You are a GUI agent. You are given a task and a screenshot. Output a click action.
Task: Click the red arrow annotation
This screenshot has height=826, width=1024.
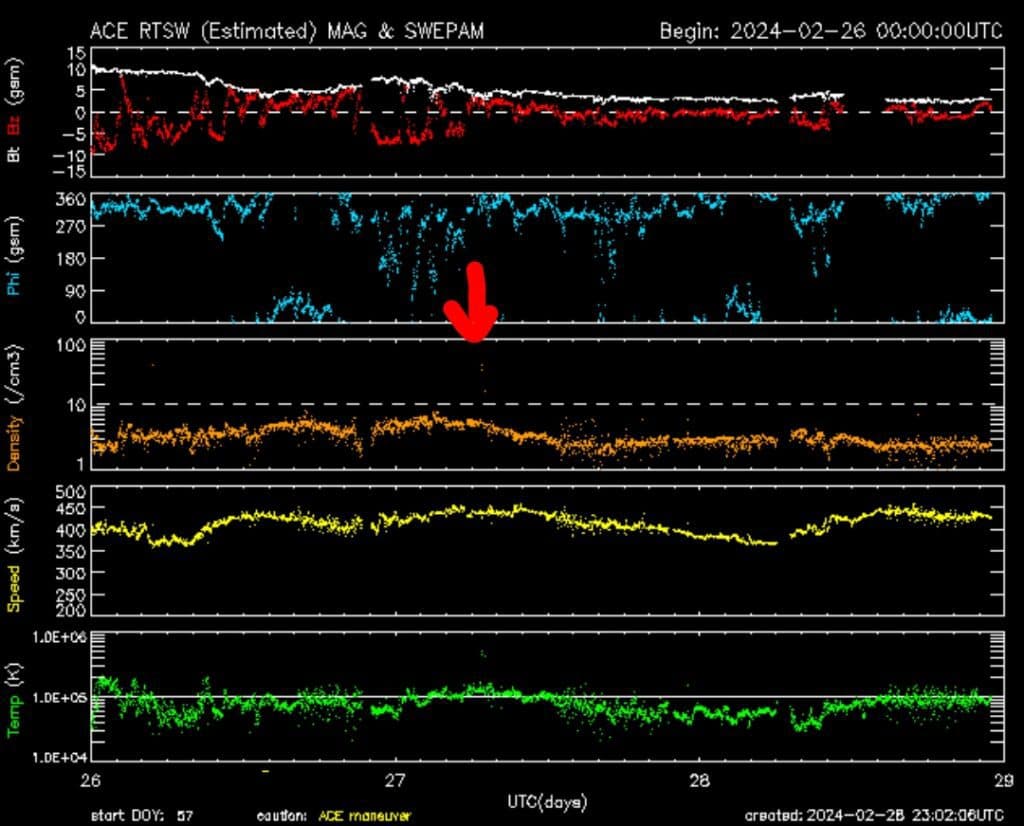(x=472, y=305)
